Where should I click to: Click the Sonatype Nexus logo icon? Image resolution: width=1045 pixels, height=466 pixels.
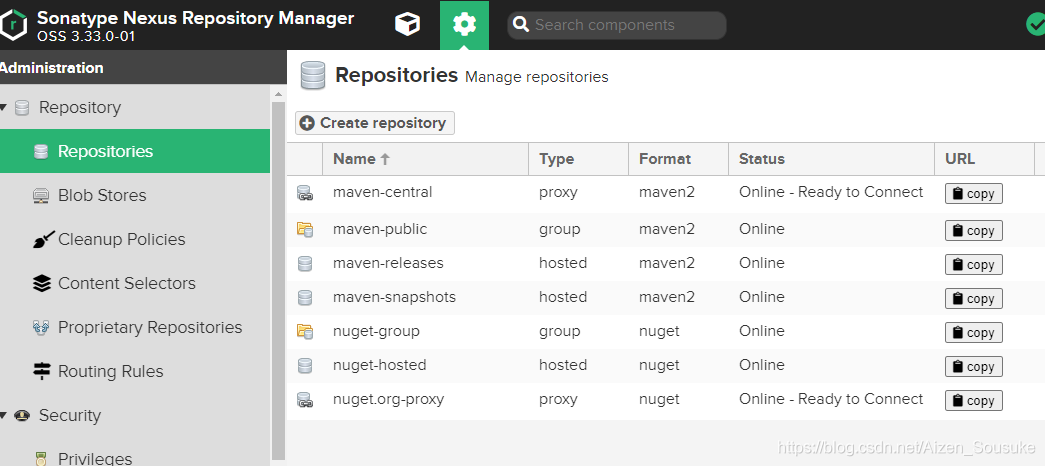click(x=14, y=25)
